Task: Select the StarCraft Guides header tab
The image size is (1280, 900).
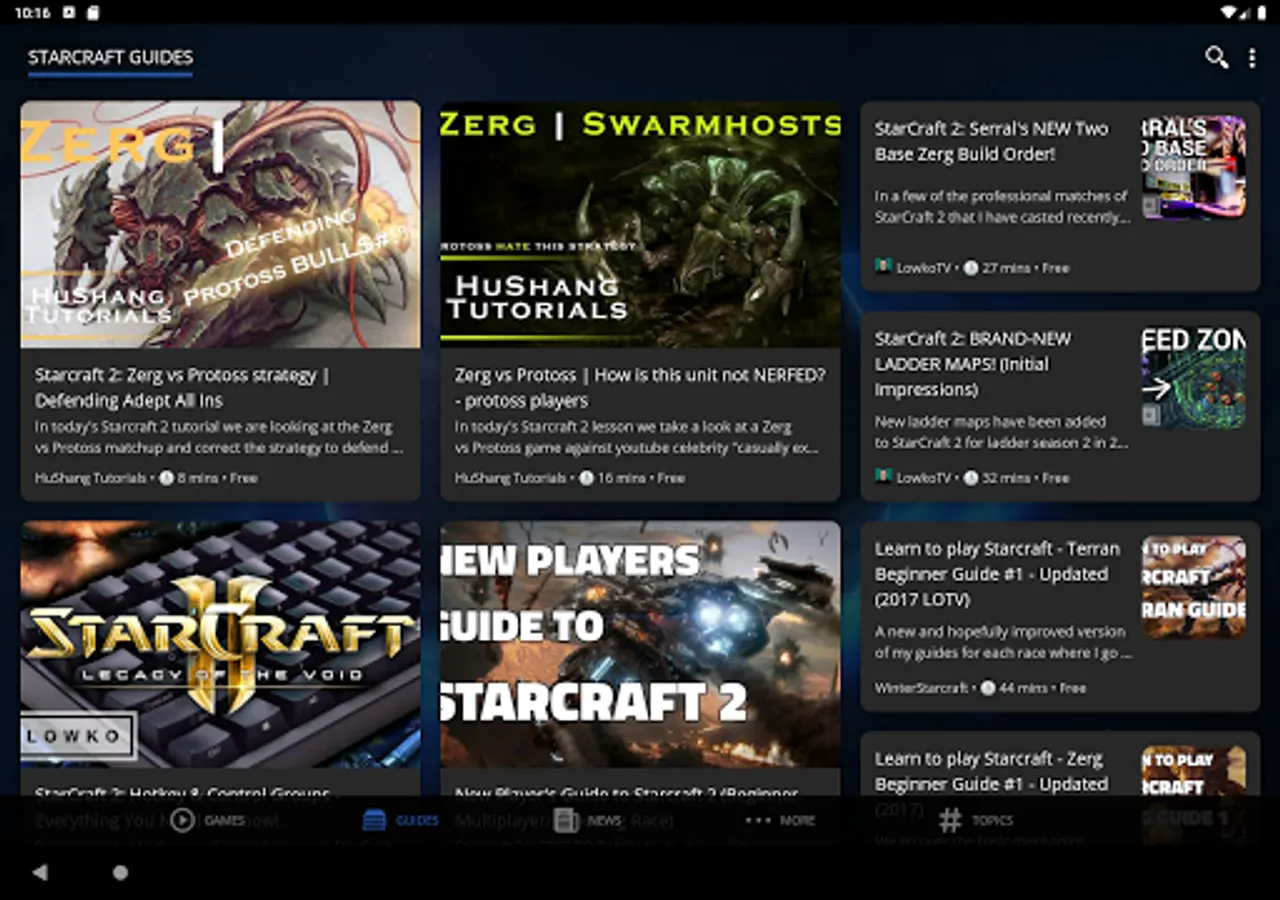Action: [110, 58]
